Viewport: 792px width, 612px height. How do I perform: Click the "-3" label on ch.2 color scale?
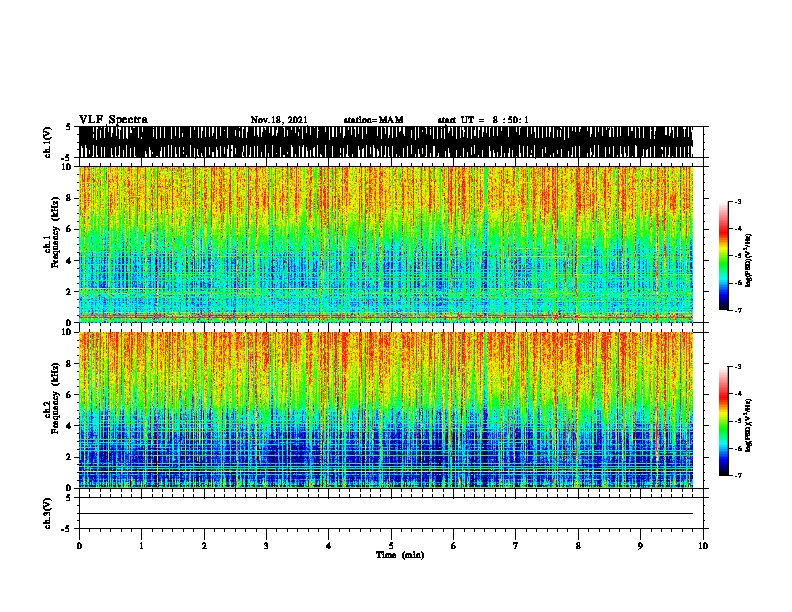(x=738, y=367)
